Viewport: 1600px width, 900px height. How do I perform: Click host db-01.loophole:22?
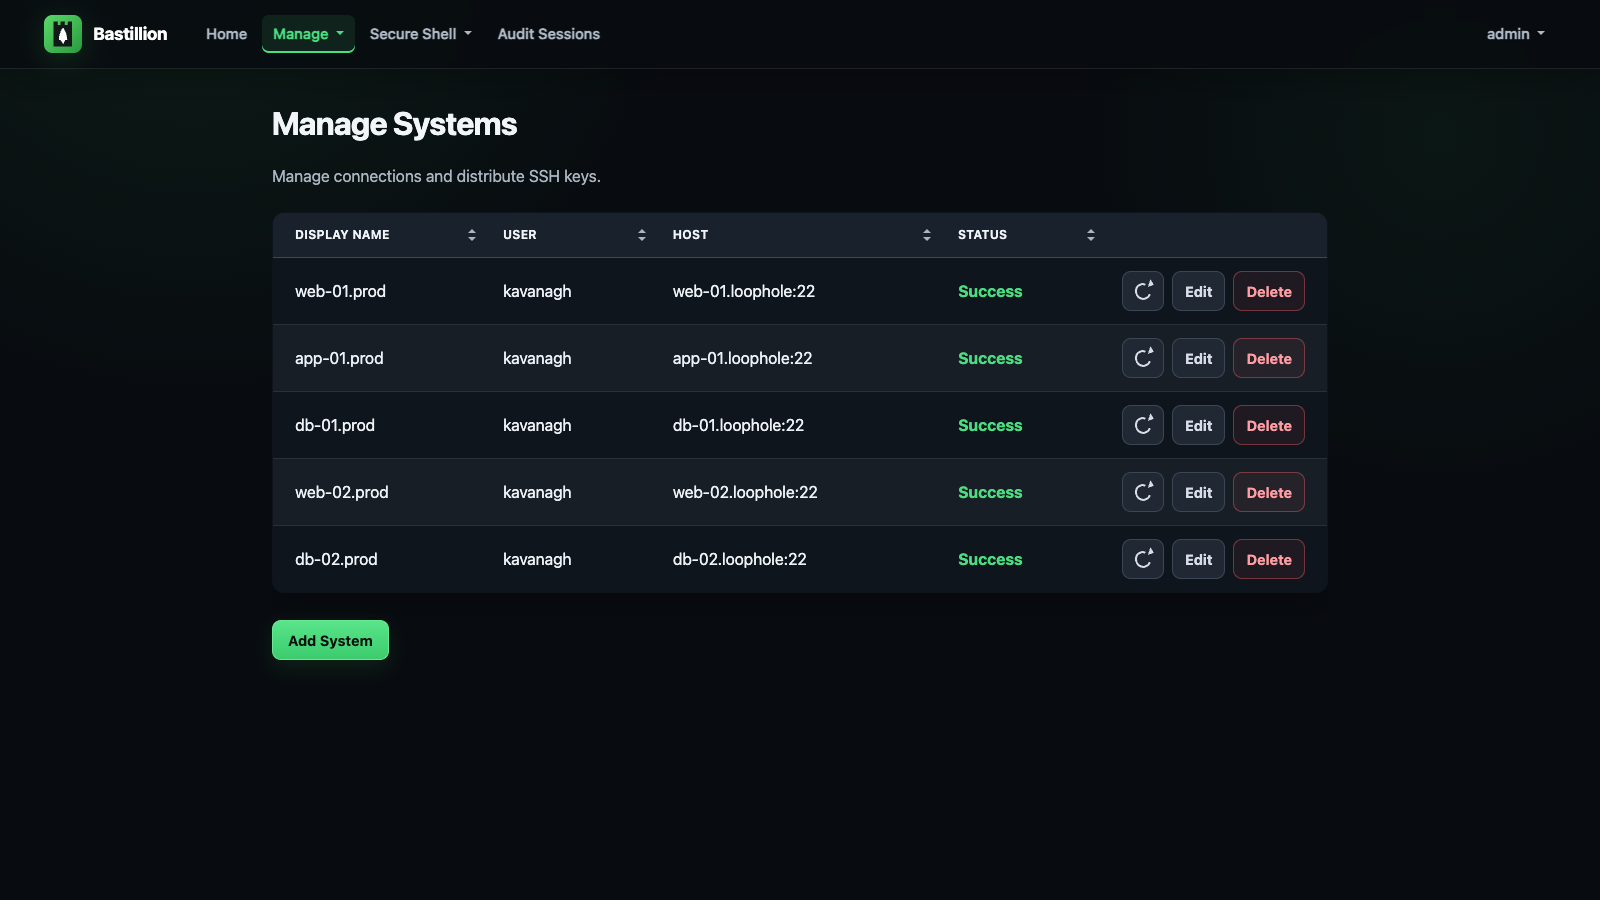pyautogui.click(x=738, y=425)
